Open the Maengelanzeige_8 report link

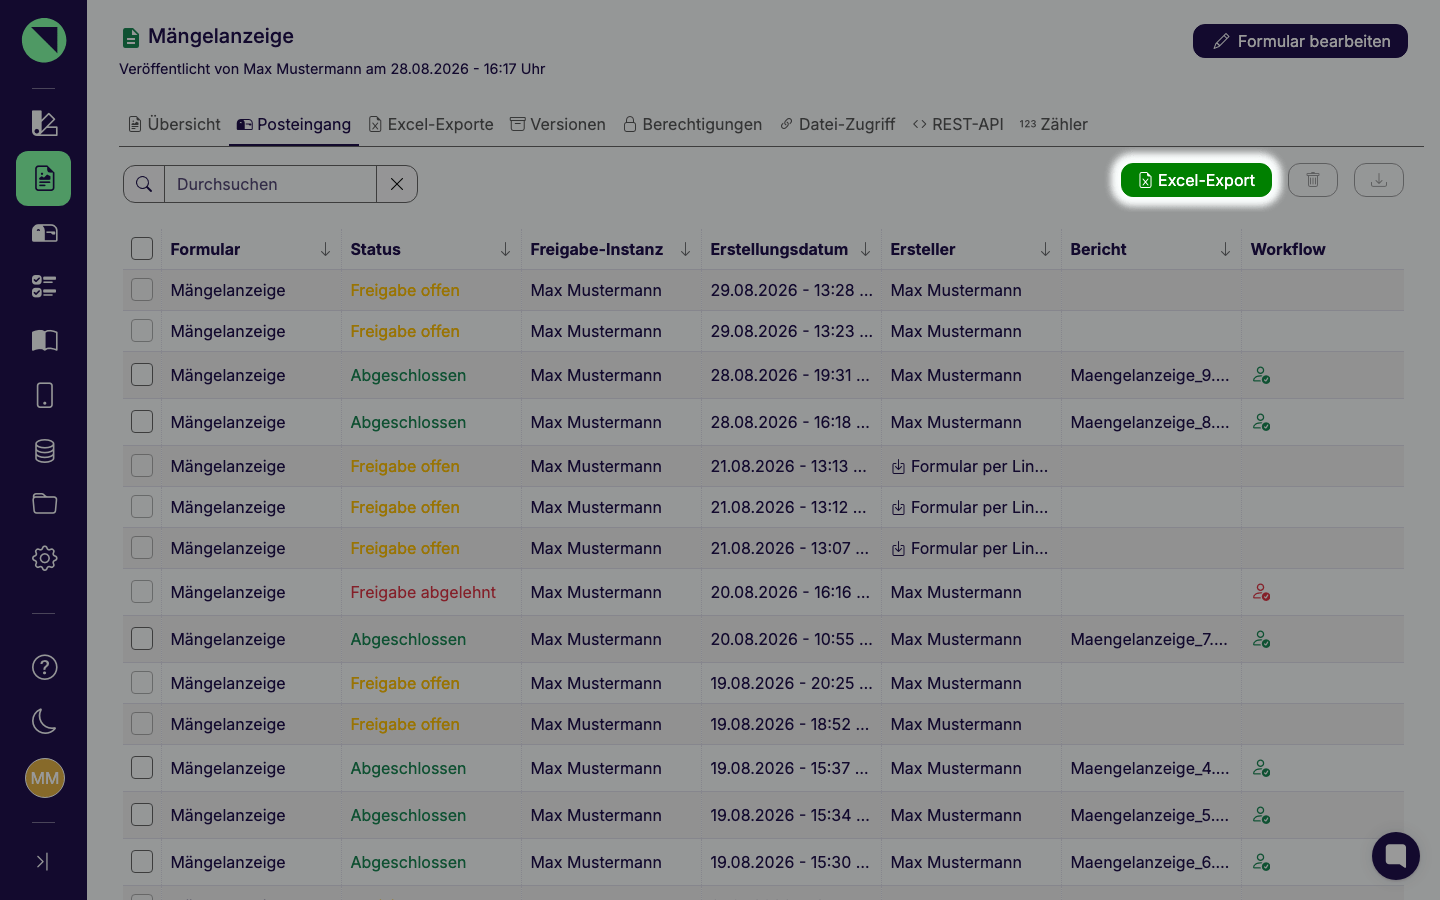click(x=1150, y=422)
